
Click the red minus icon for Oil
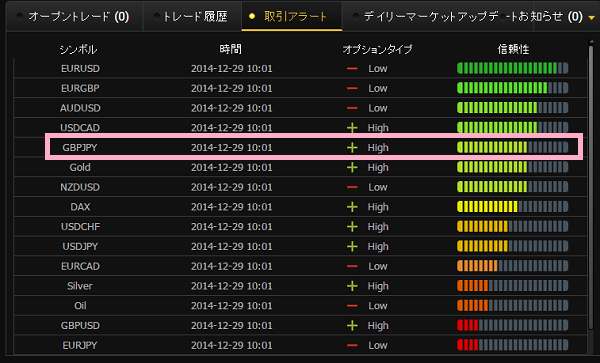[352, 306]
